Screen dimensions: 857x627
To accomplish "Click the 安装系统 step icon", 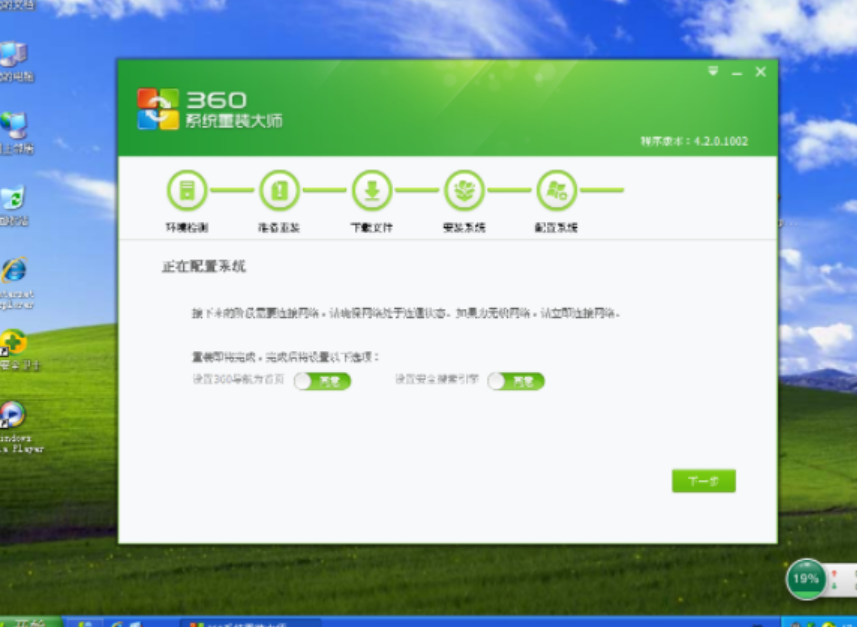I will coord(464,190).
